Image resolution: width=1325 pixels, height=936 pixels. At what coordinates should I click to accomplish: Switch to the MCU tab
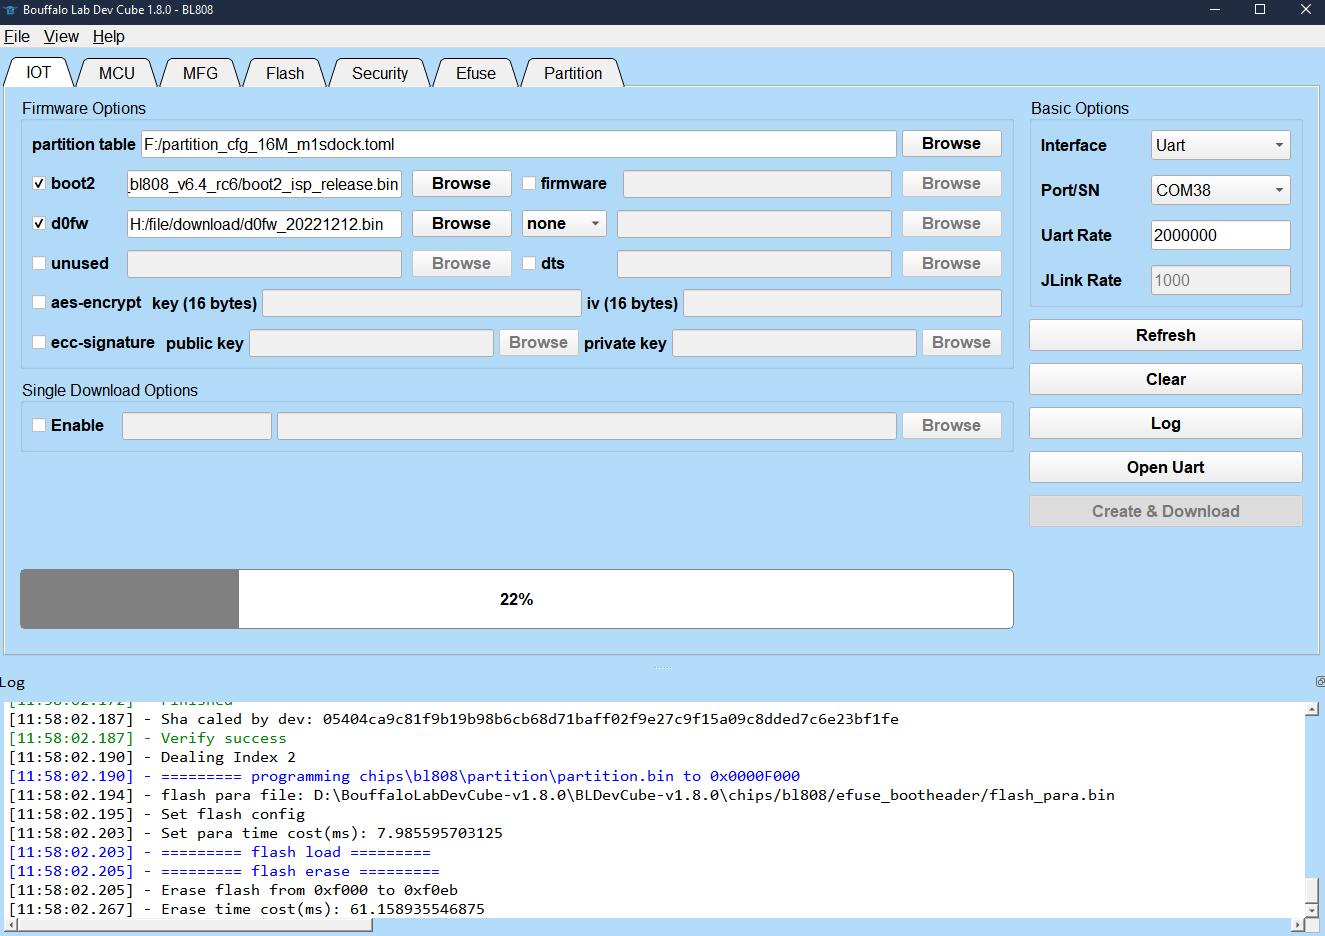[x=117, y=73]
